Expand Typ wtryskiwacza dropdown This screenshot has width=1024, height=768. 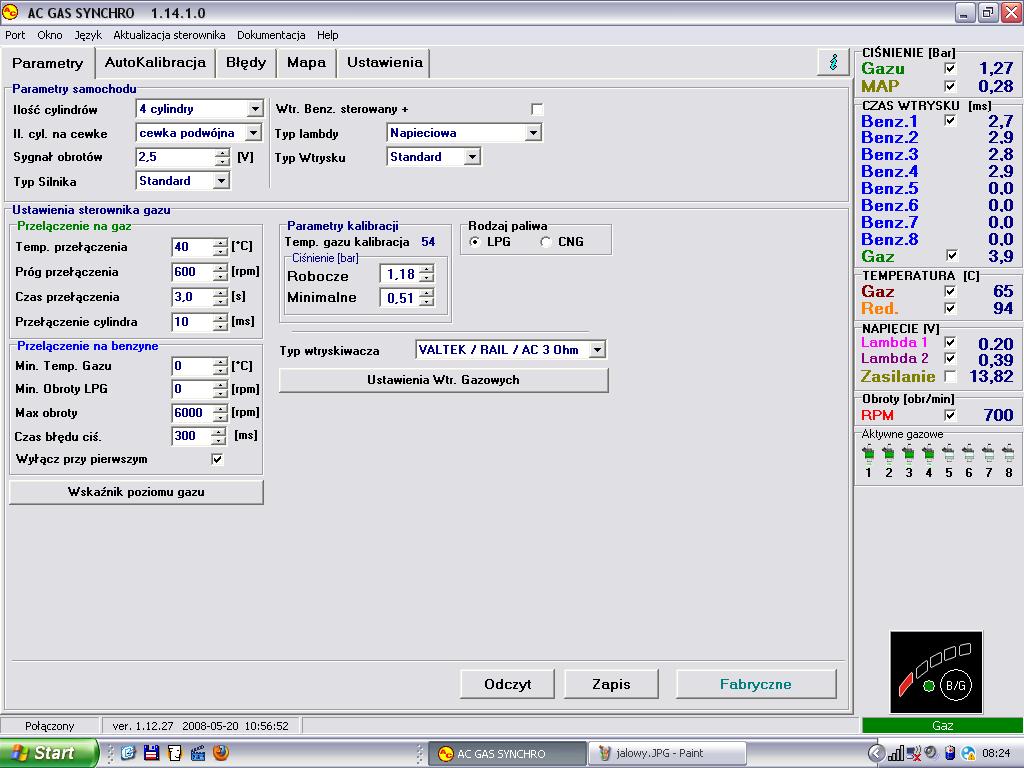(597, 350)
